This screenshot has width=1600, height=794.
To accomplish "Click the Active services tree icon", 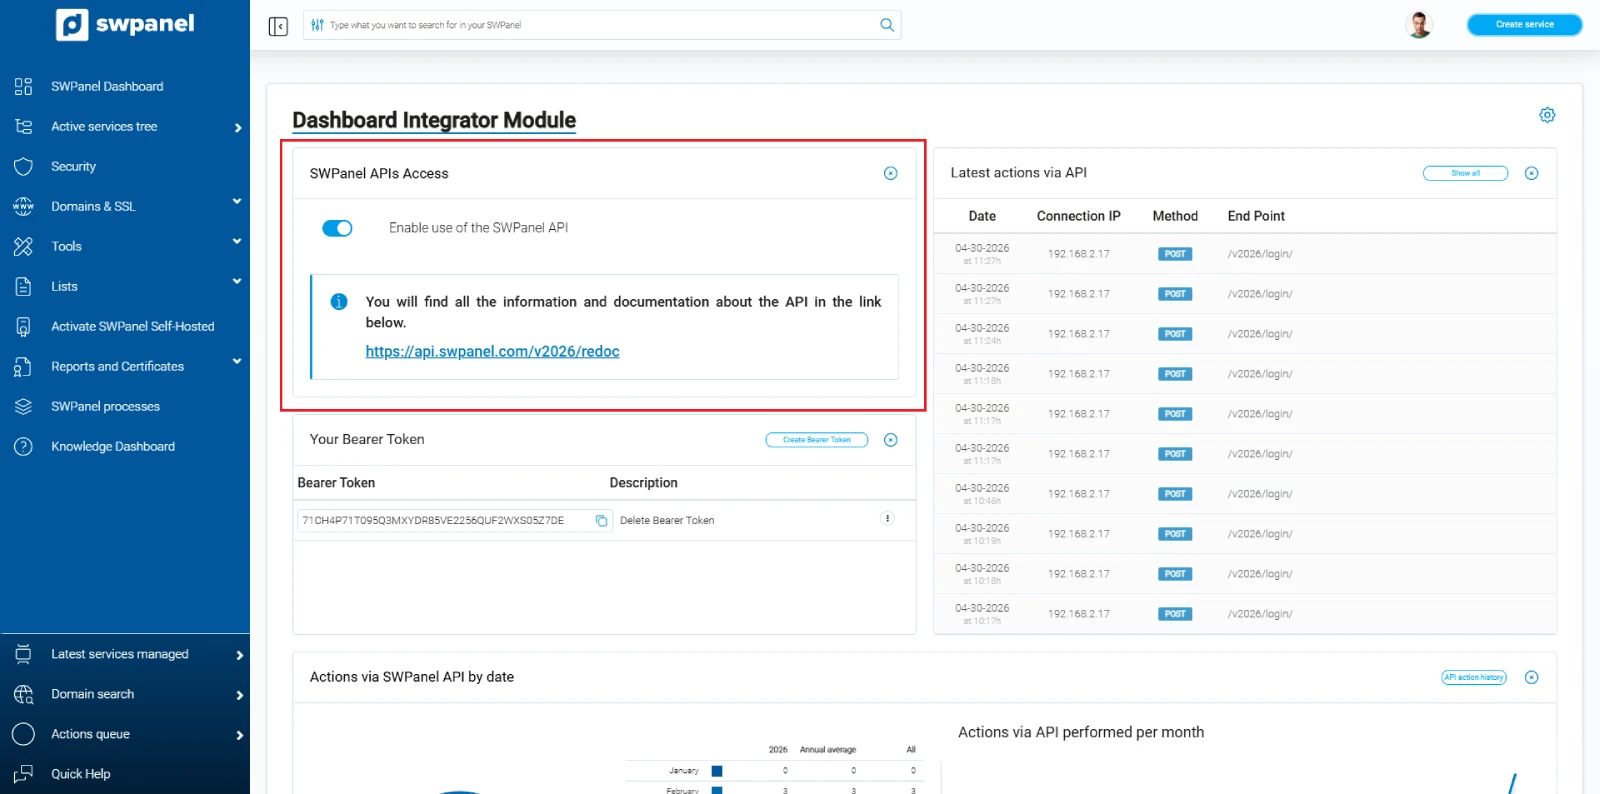I will click(23, 126).
